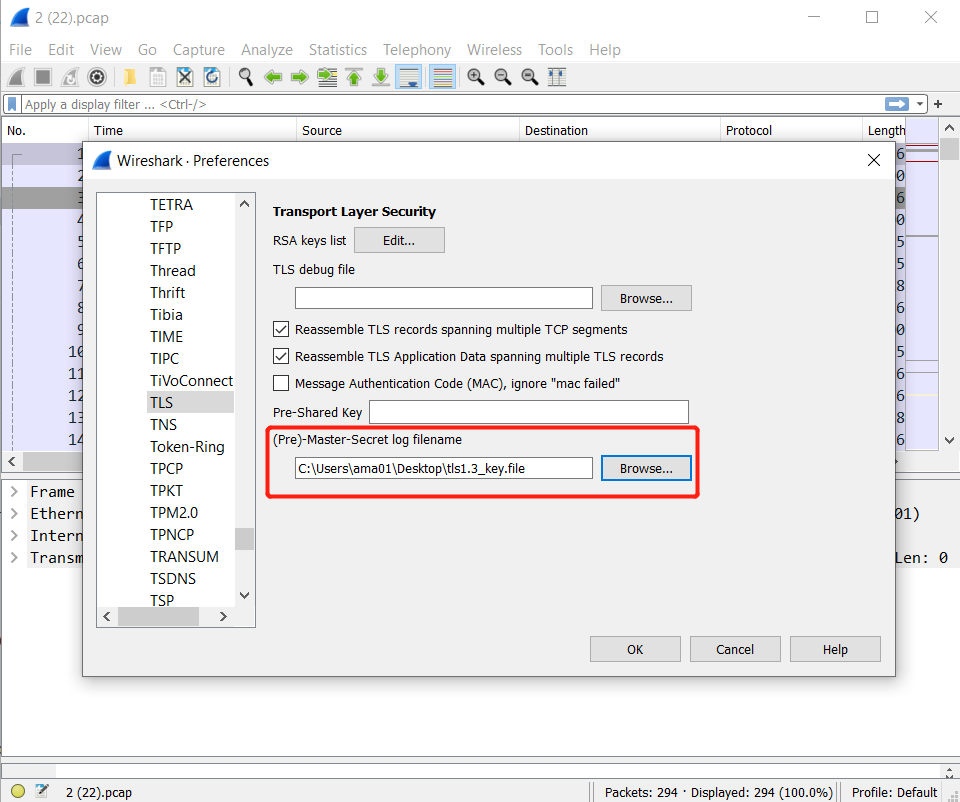Screen dimensions: 960x802
Task: Click the apply filter blue arrow button
Action: point(897,104)
